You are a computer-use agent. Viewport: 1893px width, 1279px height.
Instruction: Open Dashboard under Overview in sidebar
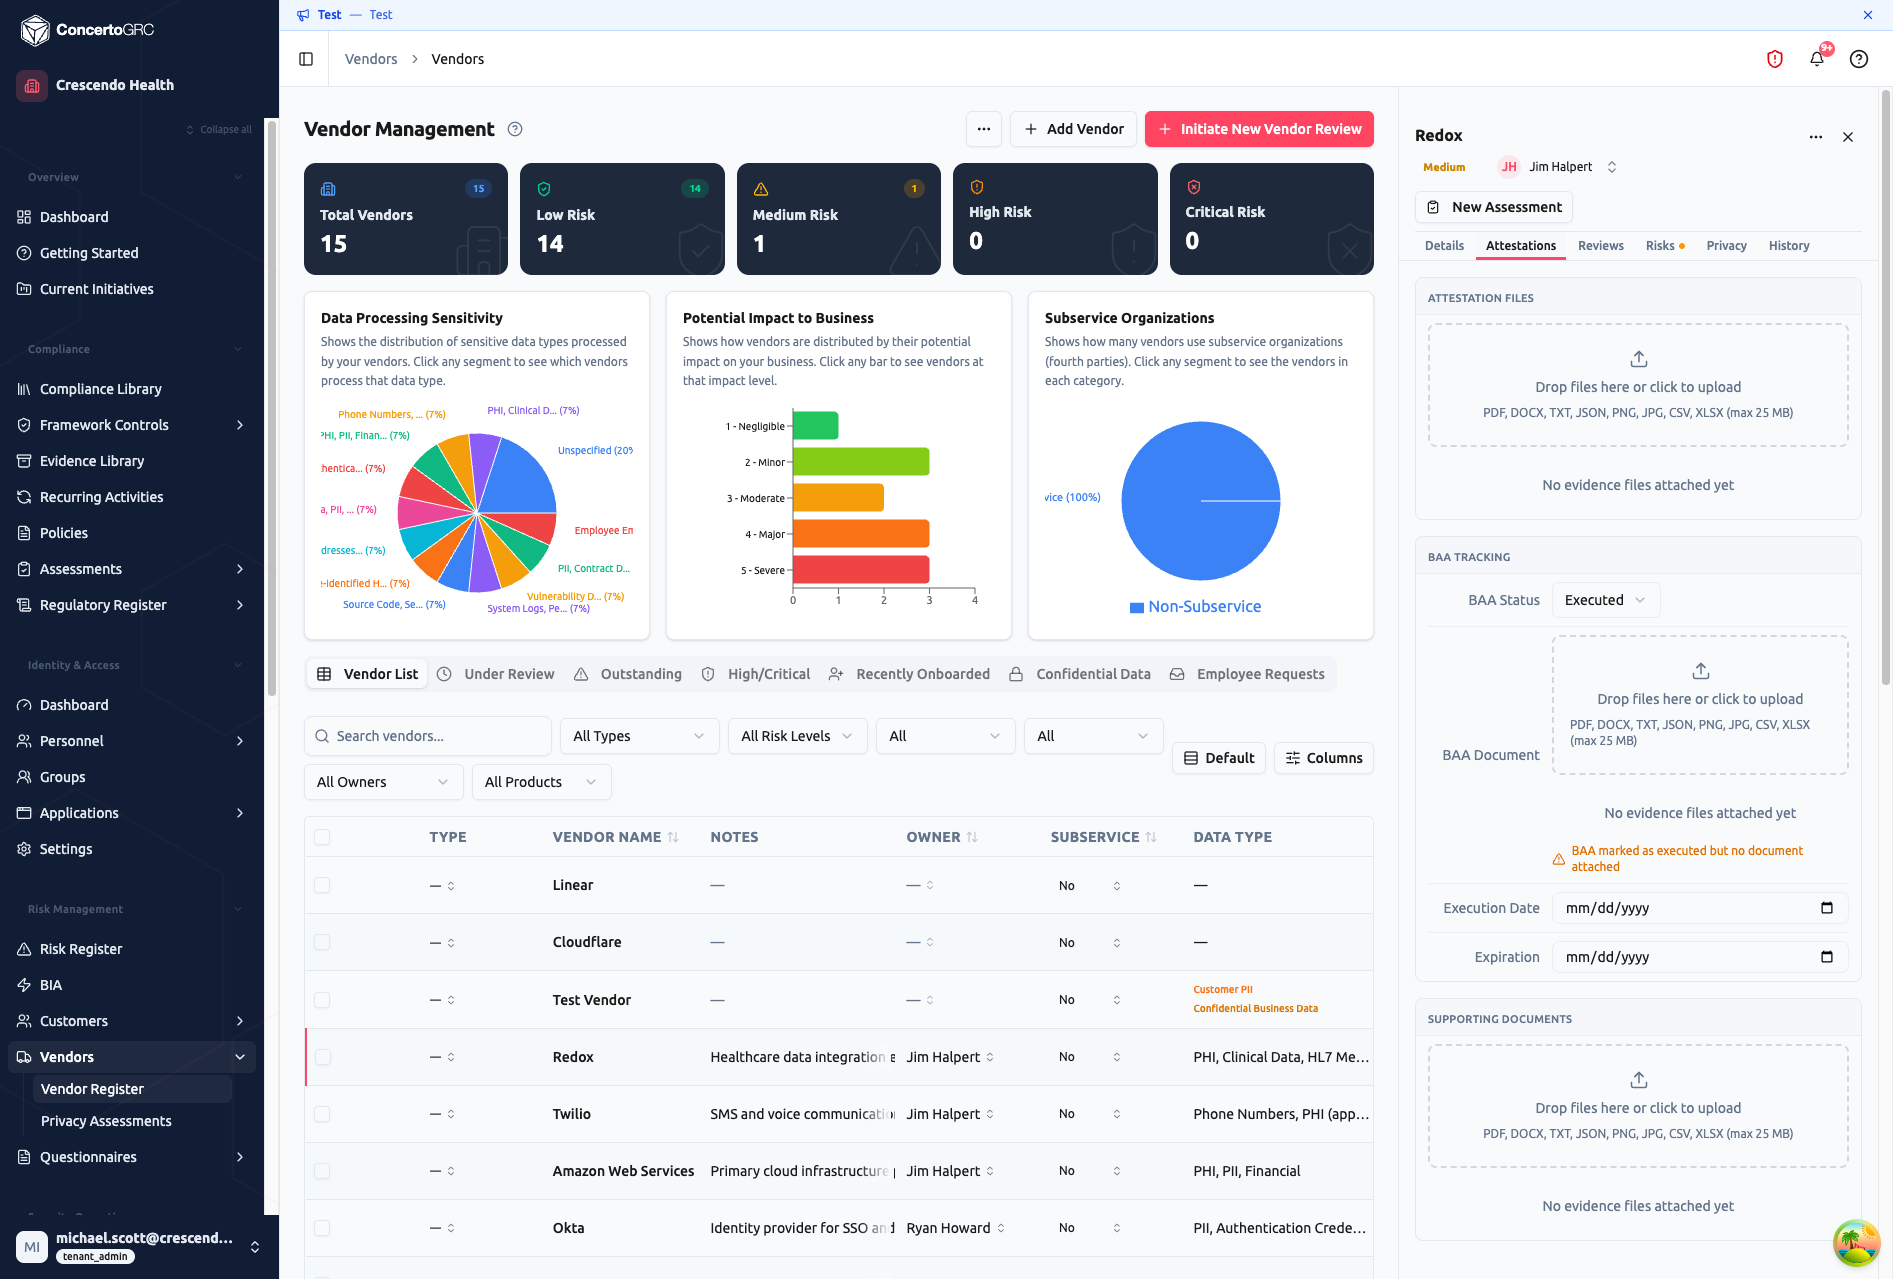pyautogui.click(x=74, y=217)
